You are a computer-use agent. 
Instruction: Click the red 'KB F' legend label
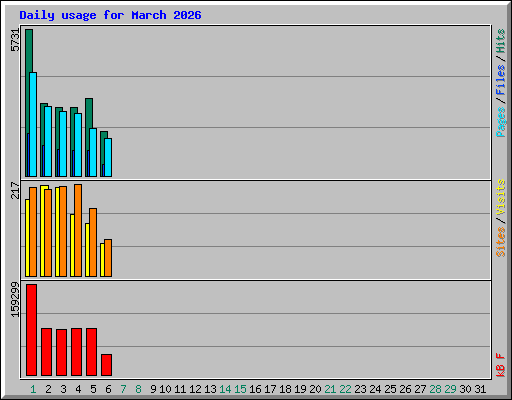point(501,365)
